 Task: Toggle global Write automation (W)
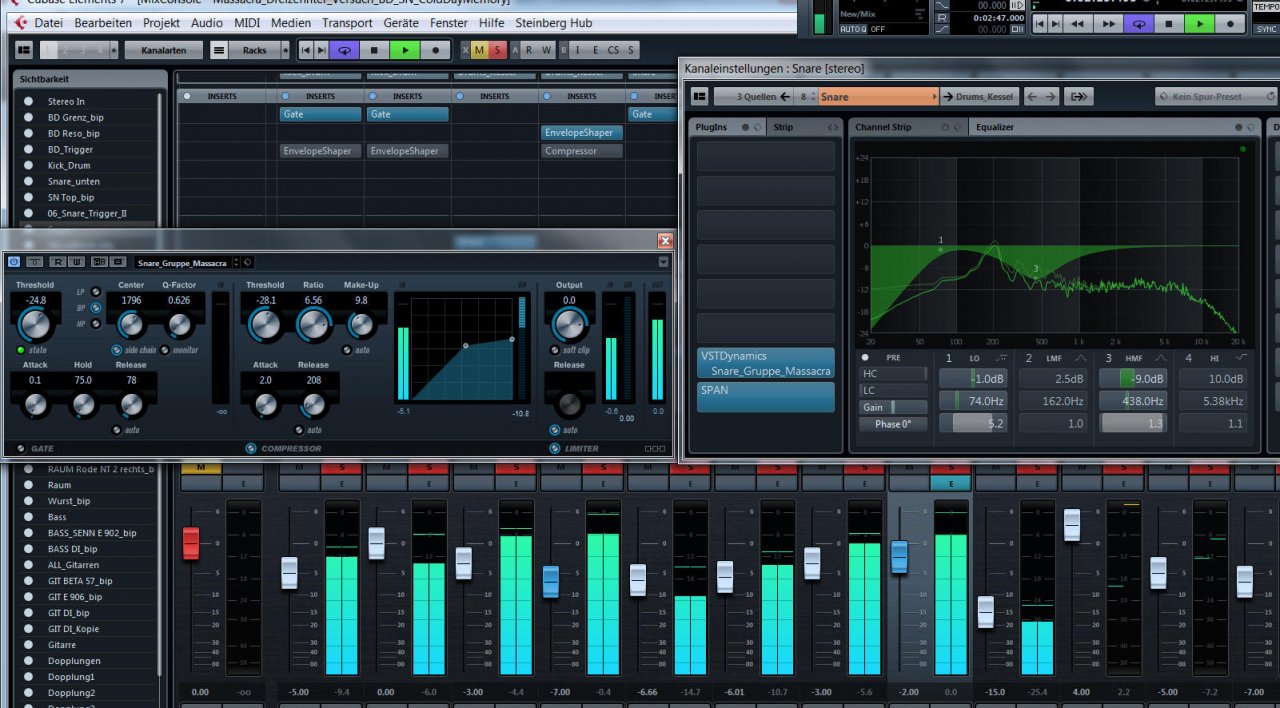[x=547, y=50]
